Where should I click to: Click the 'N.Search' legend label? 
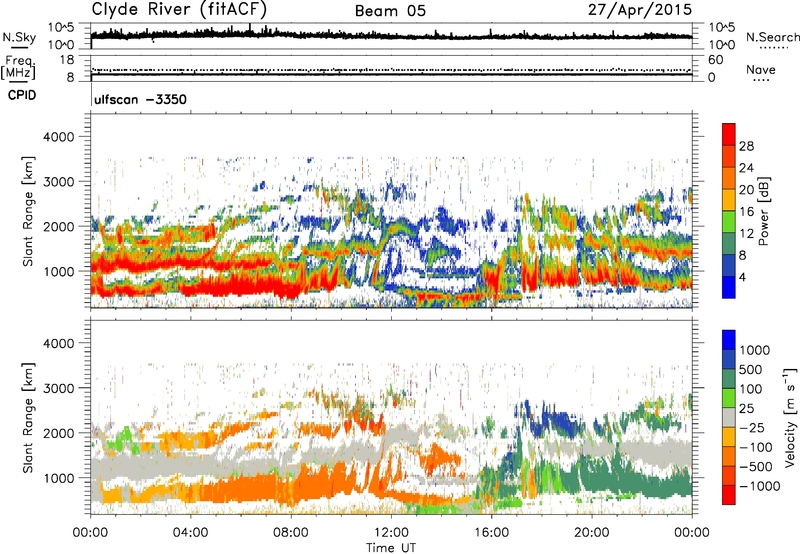(772, 37)
